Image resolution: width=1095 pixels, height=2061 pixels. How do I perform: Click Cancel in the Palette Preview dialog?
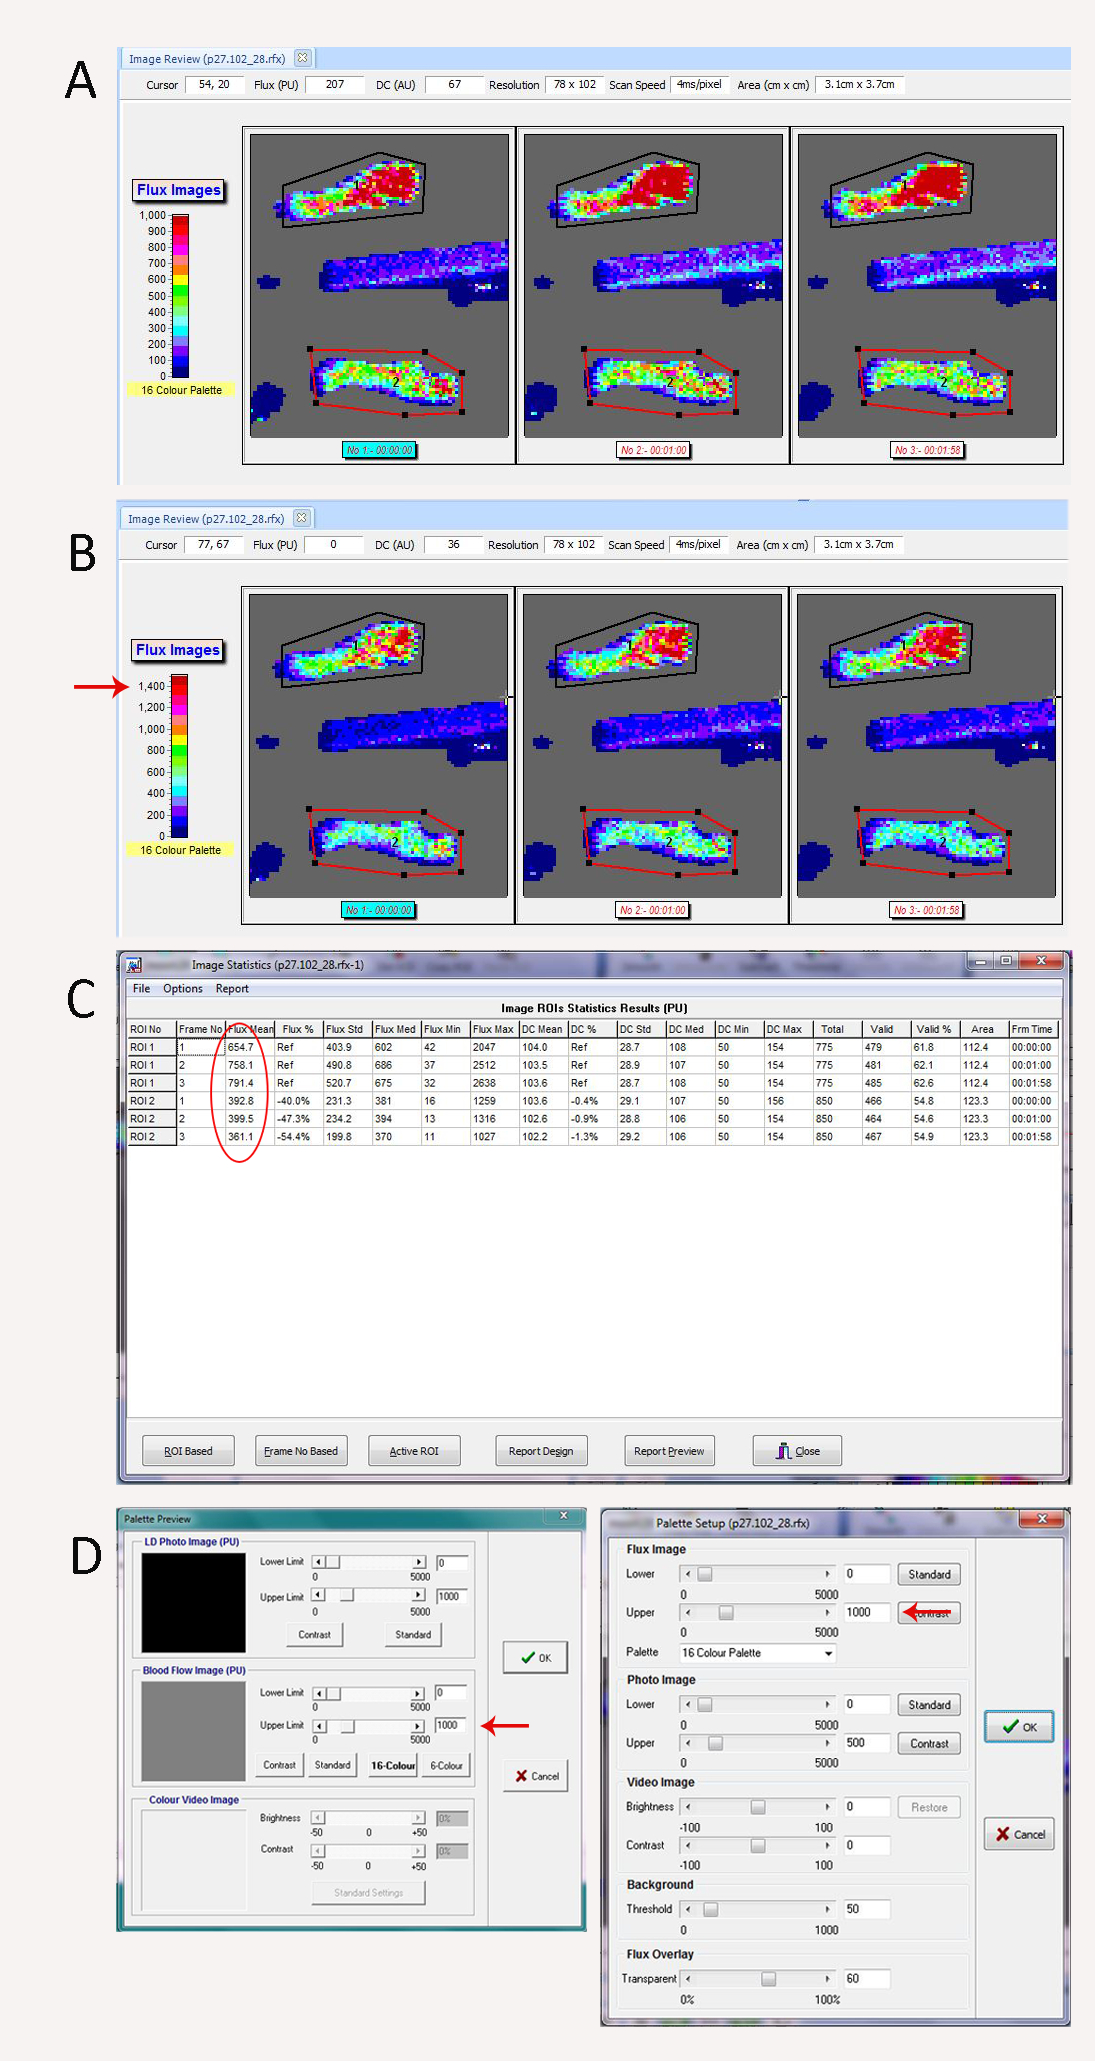pyautogui.click(x=536, y=1776)
